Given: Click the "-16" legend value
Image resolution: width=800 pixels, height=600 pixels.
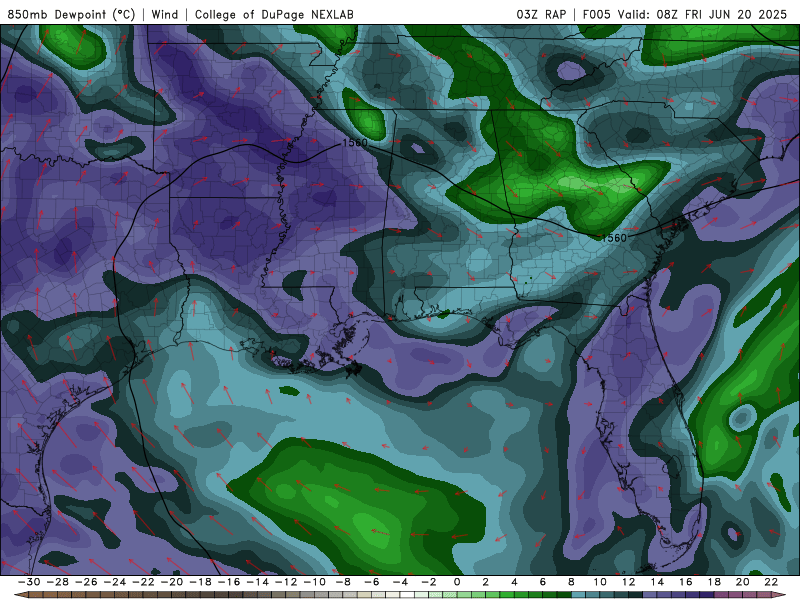Looking at the screenshot, I should (x=229, y=582).
